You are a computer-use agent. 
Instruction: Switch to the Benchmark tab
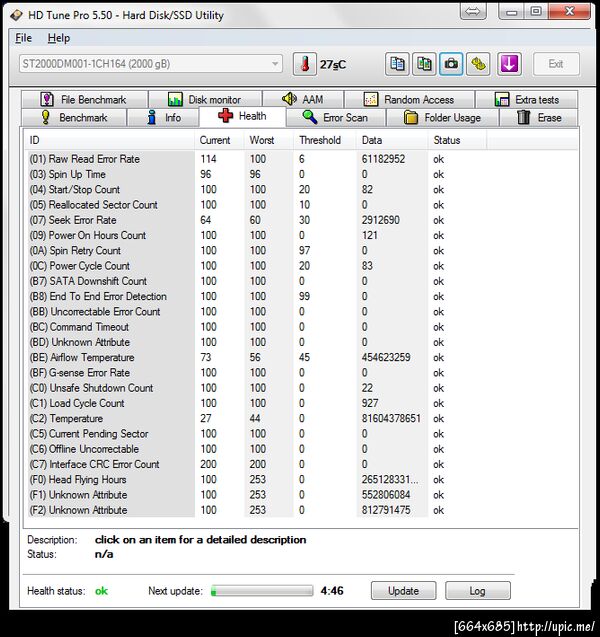74,117
